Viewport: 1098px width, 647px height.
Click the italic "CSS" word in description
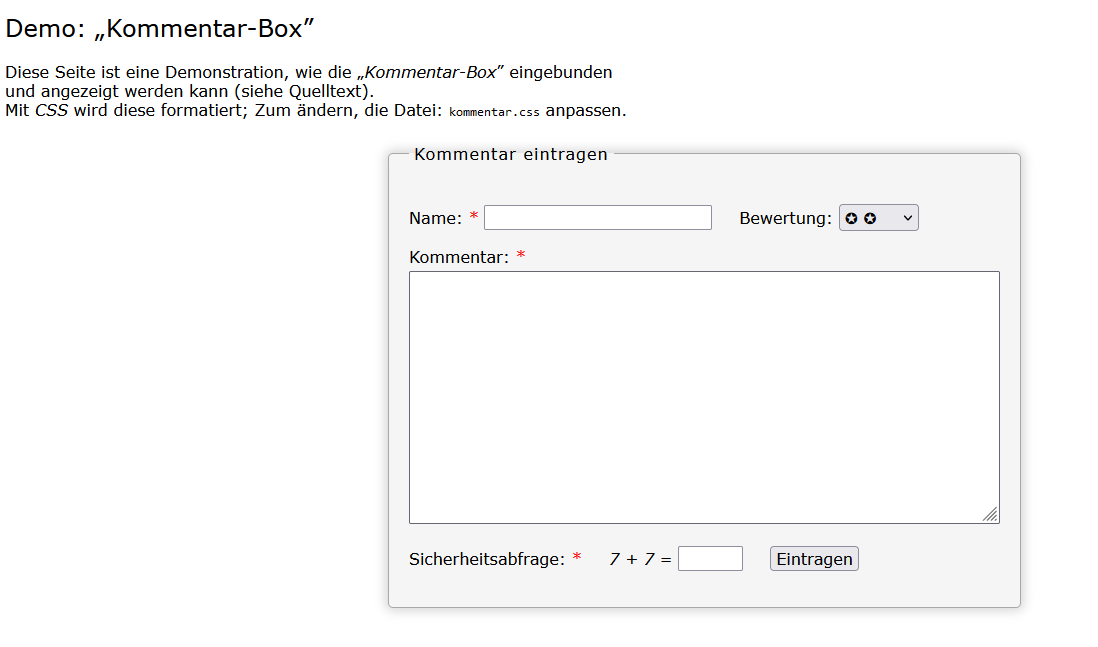(x=52, y=110)
